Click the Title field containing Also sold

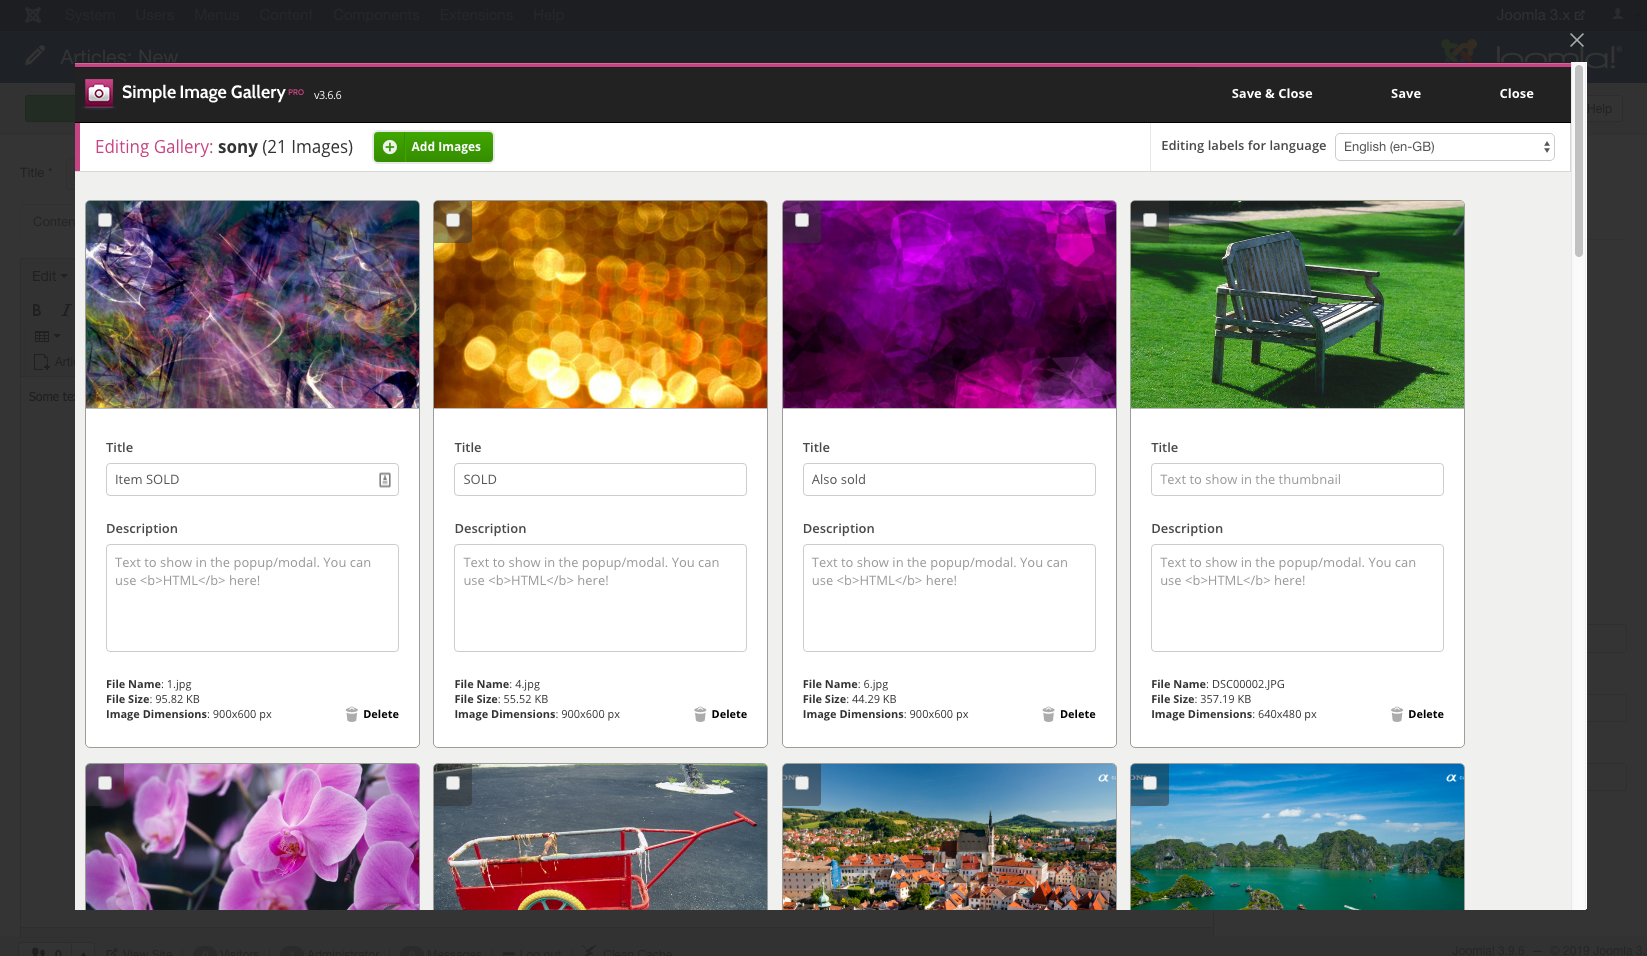click(x=949, y=479)
